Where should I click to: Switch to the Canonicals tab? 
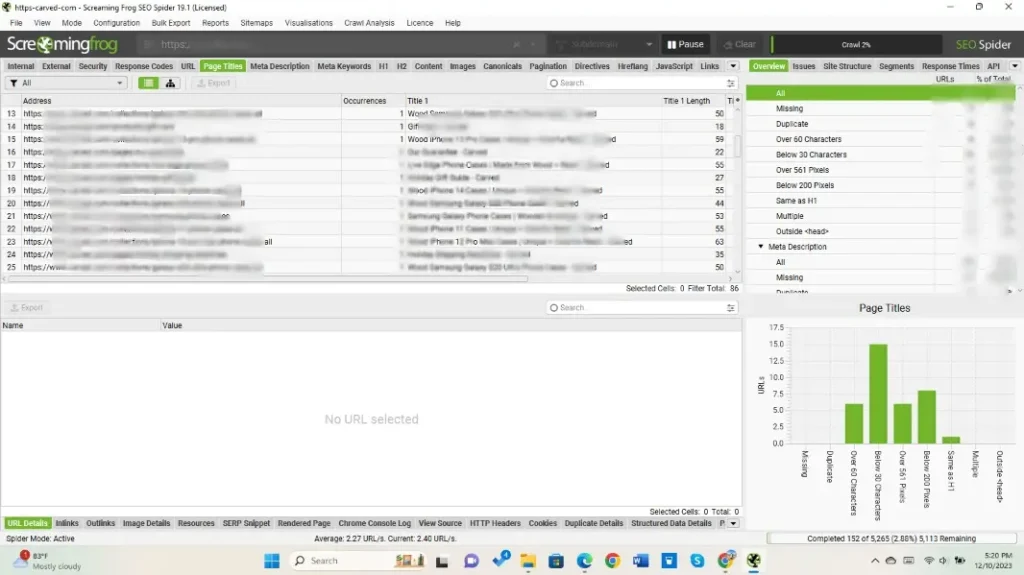tap(502, 66)
